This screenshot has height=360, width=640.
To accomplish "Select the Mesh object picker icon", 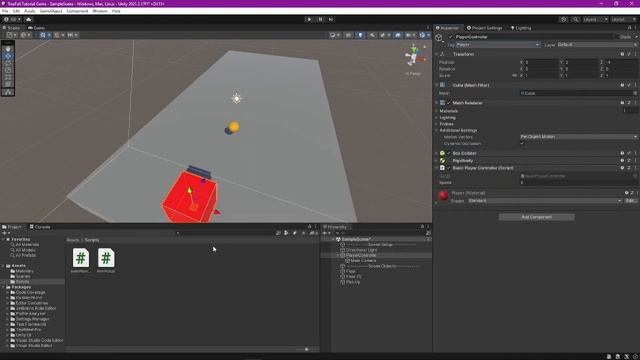I will click(635, 93).
